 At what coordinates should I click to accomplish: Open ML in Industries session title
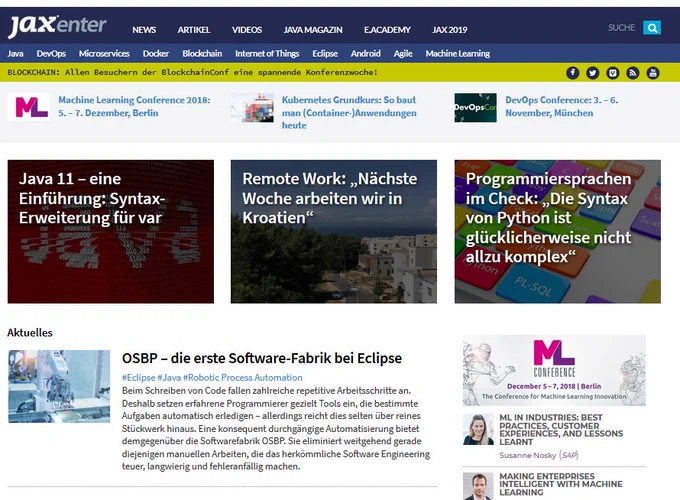561,429
